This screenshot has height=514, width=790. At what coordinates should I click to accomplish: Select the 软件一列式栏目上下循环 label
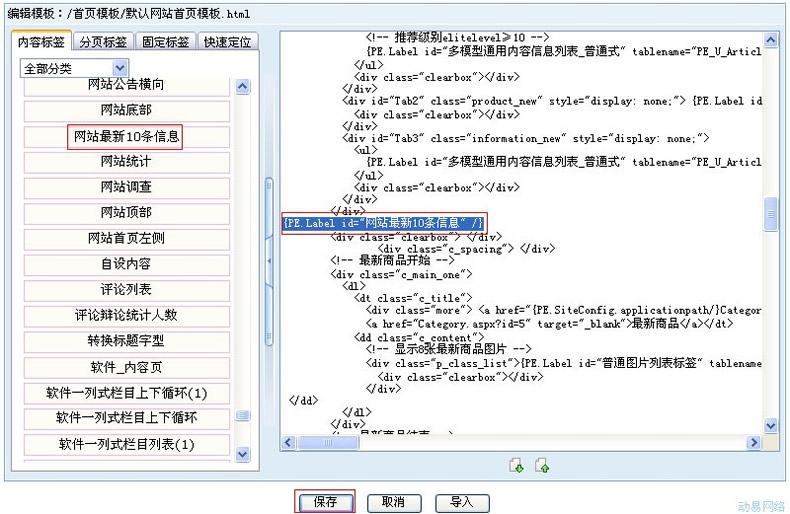click(x=126, y=418)
